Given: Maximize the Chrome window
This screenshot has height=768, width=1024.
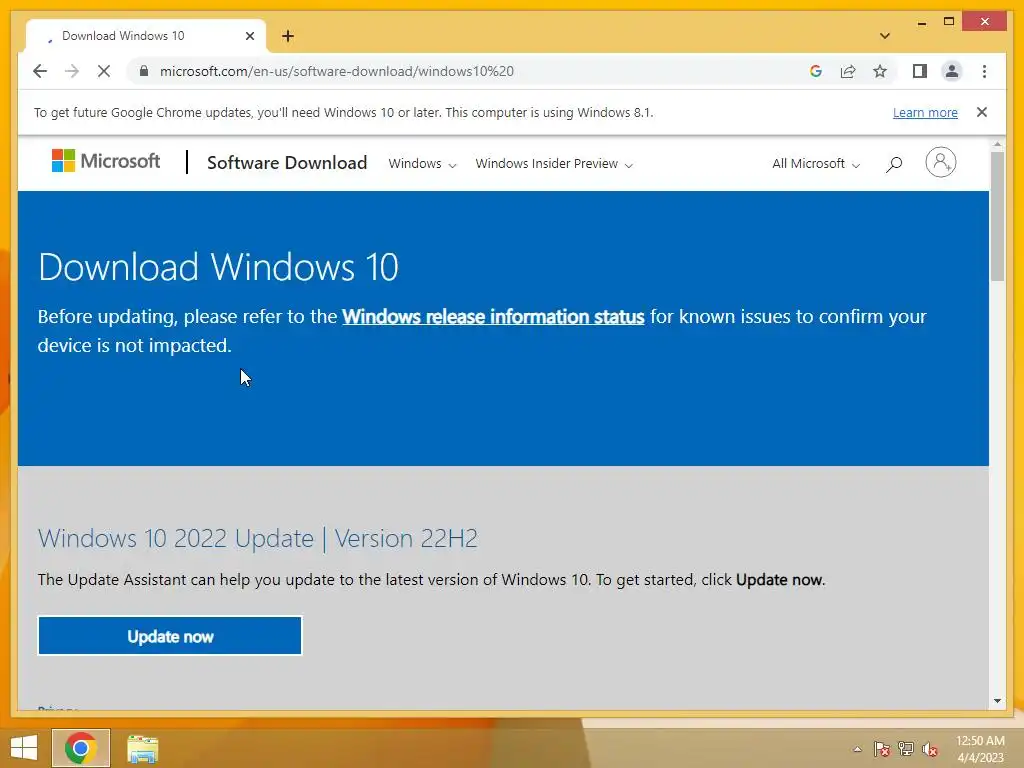Looking at the screenshot, I should [949, 22].
